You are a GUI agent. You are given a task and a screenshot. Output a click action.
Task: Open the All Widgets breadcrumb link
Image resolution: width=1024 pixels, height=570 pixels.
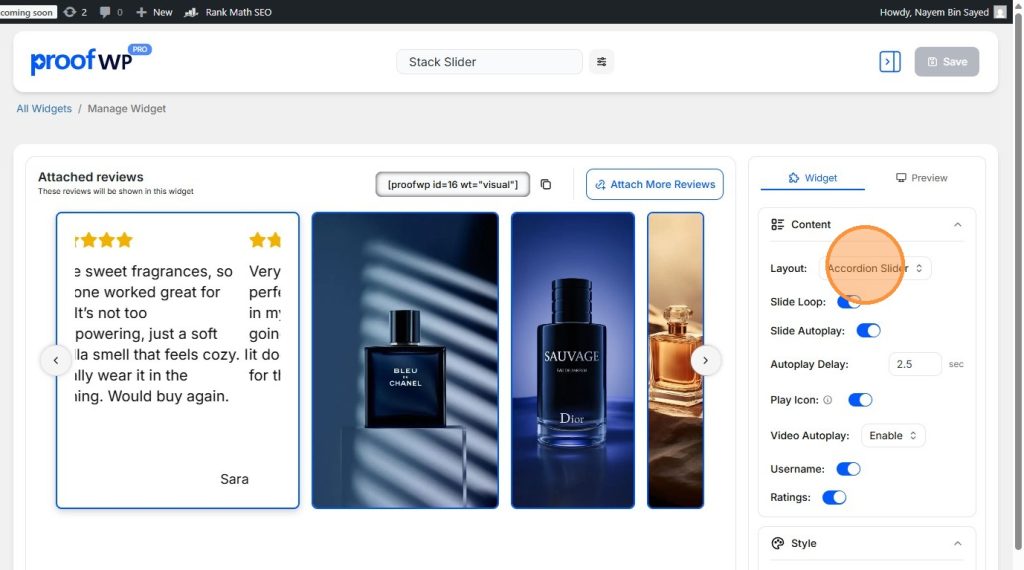(x=44, y=108)
